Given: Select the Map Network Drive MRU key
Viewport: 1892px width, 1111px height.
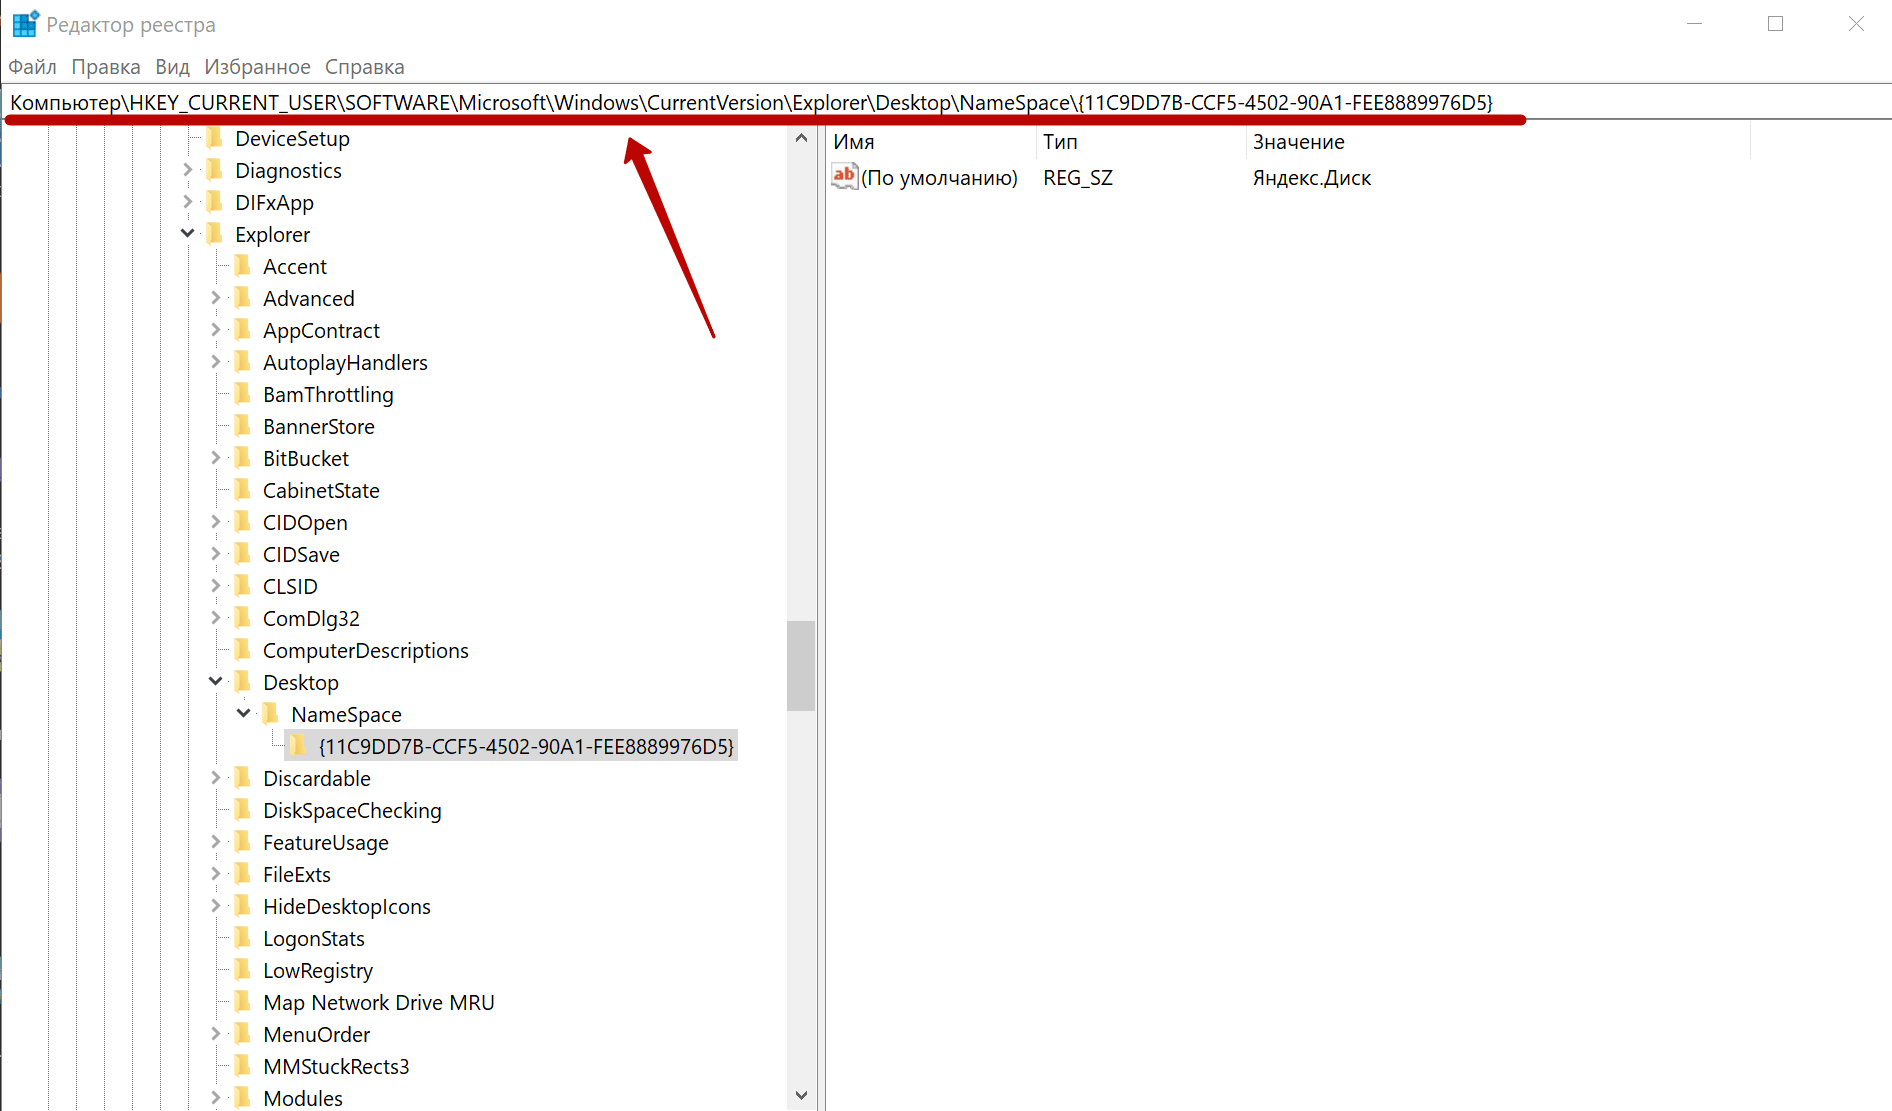Looking at the screenshot, I should 378,1003.
